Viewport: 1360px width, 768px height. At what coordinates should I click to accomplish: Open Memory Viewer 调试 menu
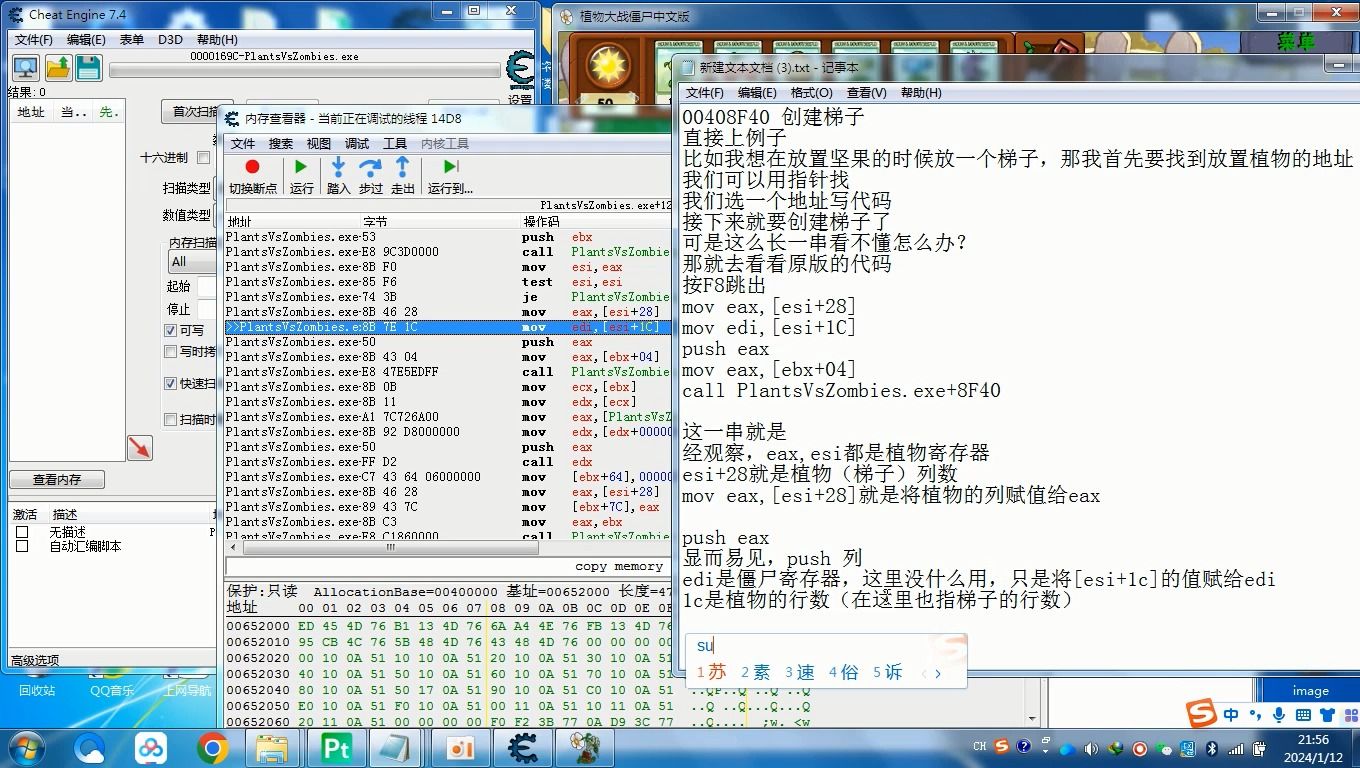357,144
